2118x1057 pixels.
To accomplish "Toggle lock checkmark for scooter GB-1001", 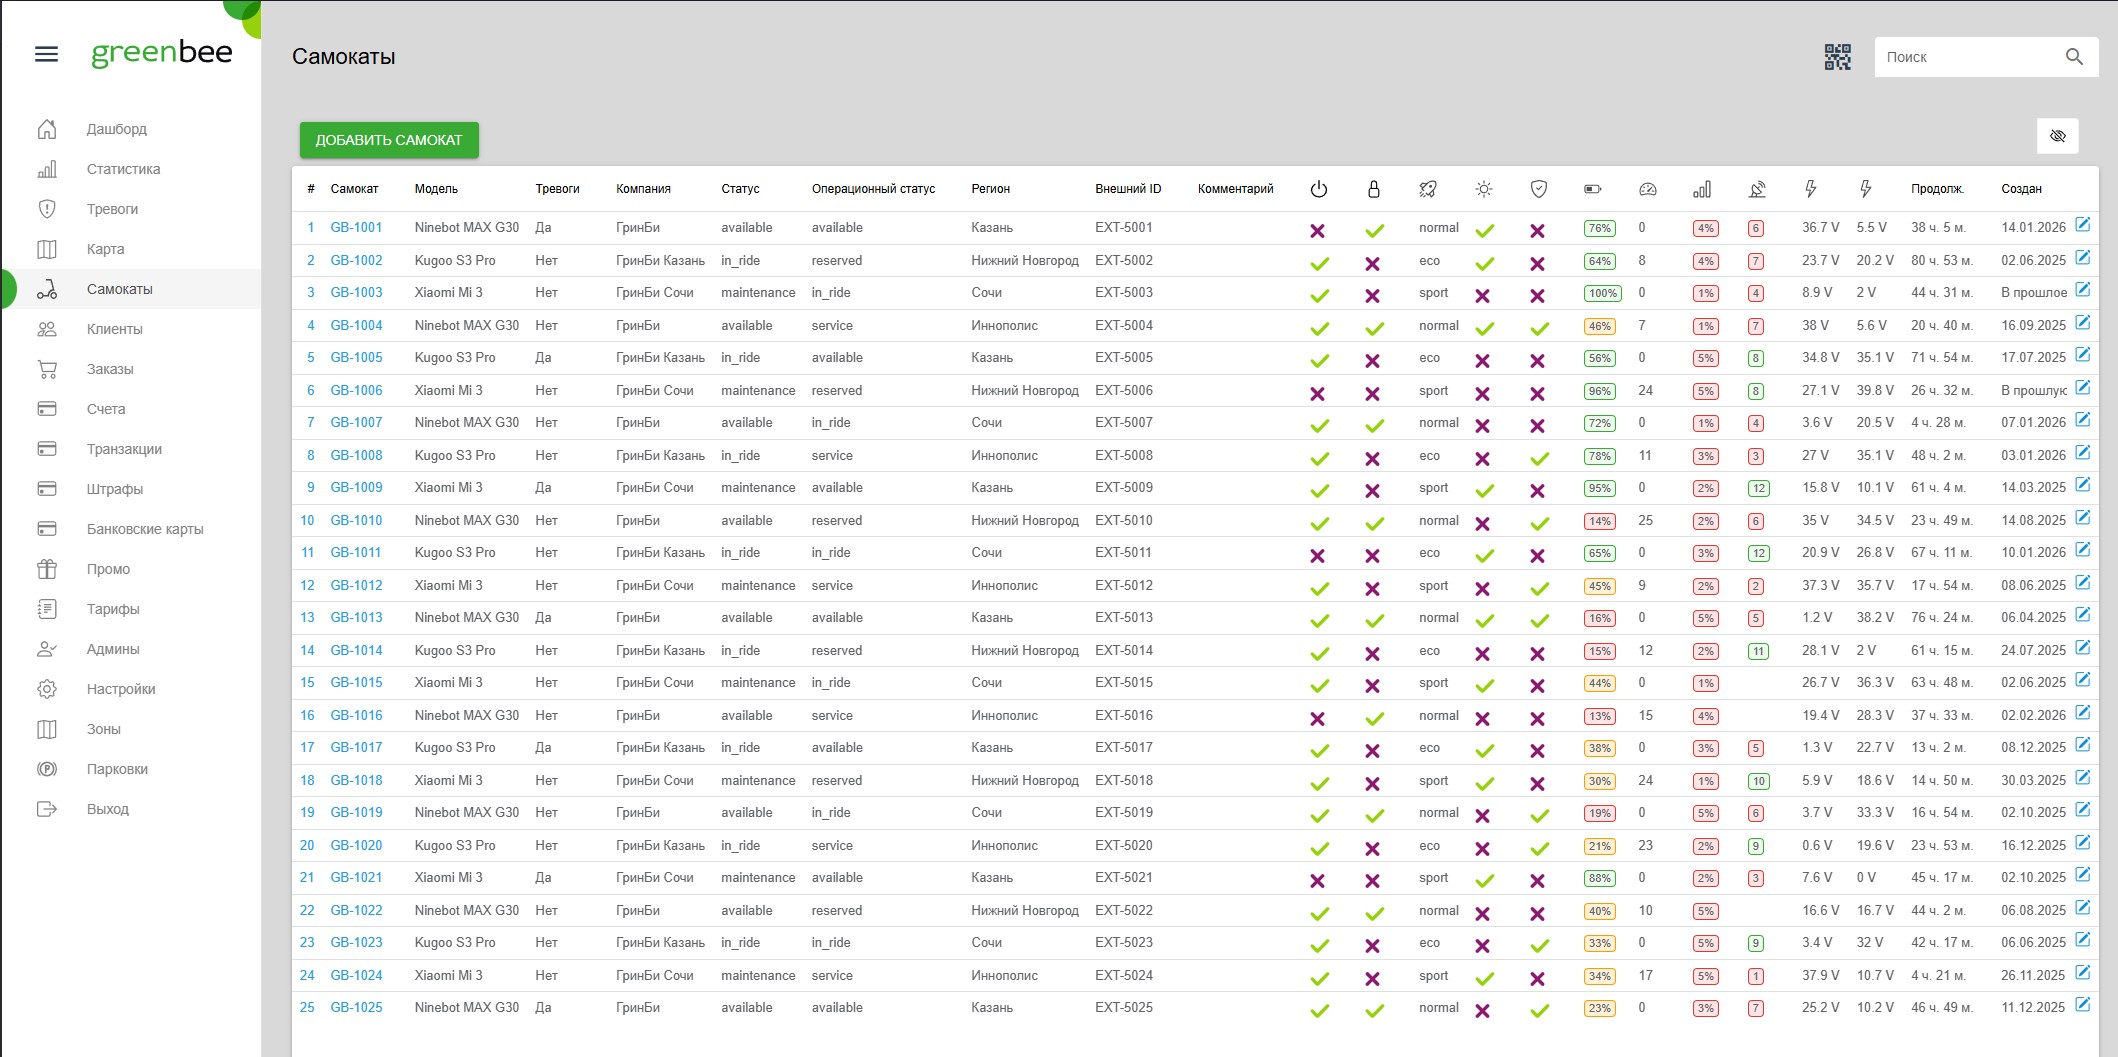I will pyautogui.click(x=1374, y=231).
